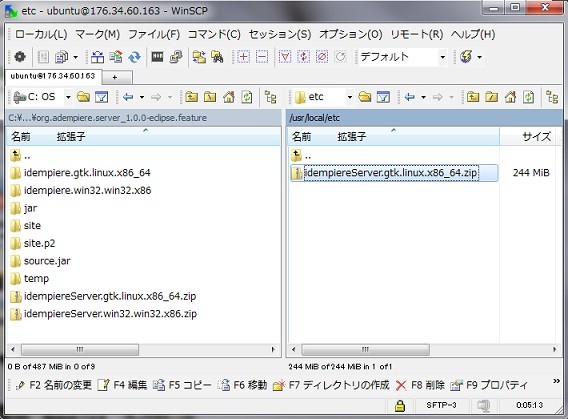568x419 pixels.
Task: Open the remote etc directory dropdown
Action: 349,97
